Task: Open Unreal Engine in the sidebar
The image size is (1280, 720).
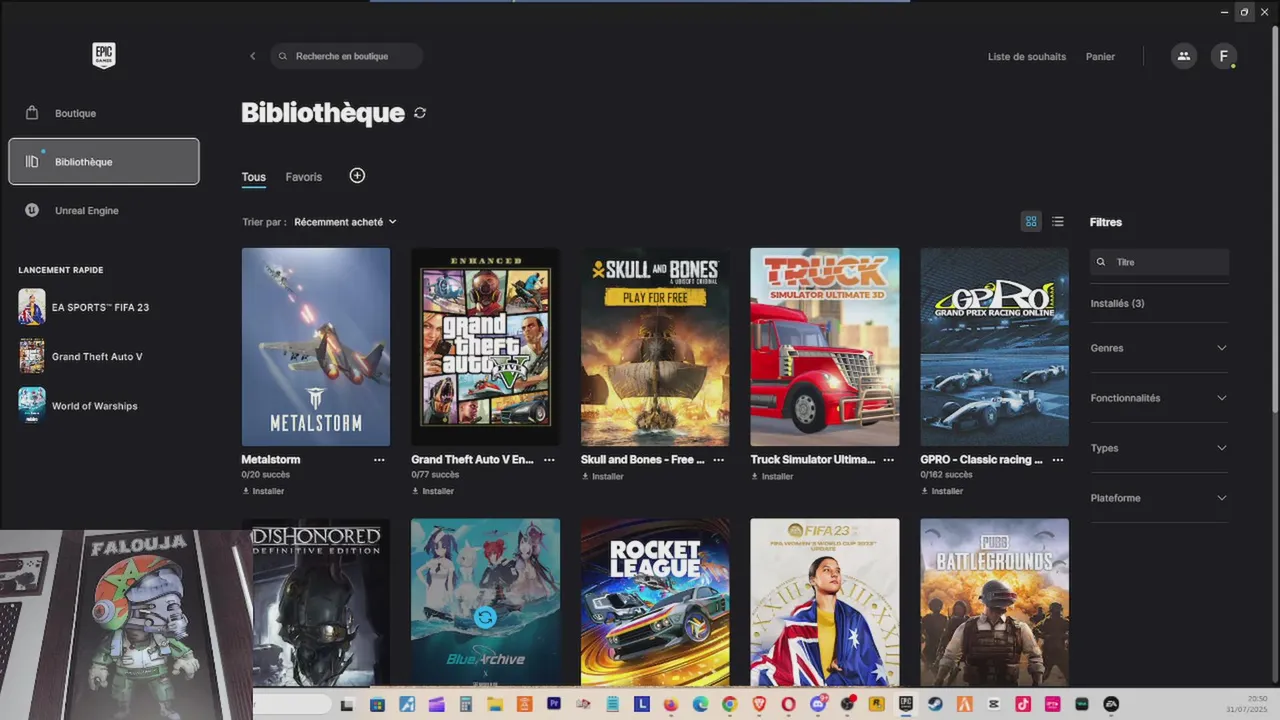Action: tap(104, 211)
